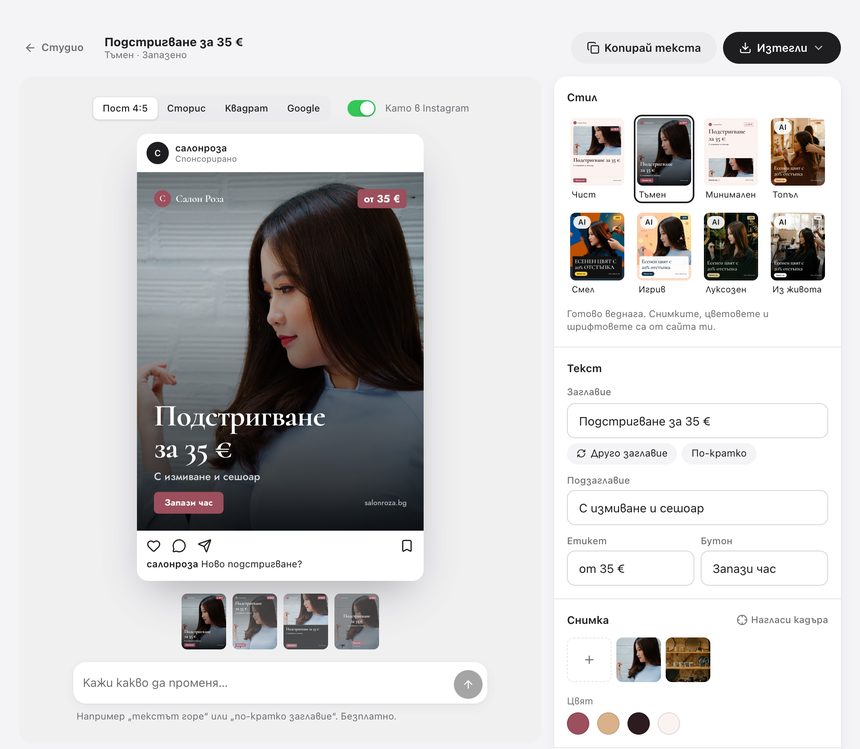Viewport: 860px width, 749px height.
Task: Switch to the Google tab
Action: [303, 108]
